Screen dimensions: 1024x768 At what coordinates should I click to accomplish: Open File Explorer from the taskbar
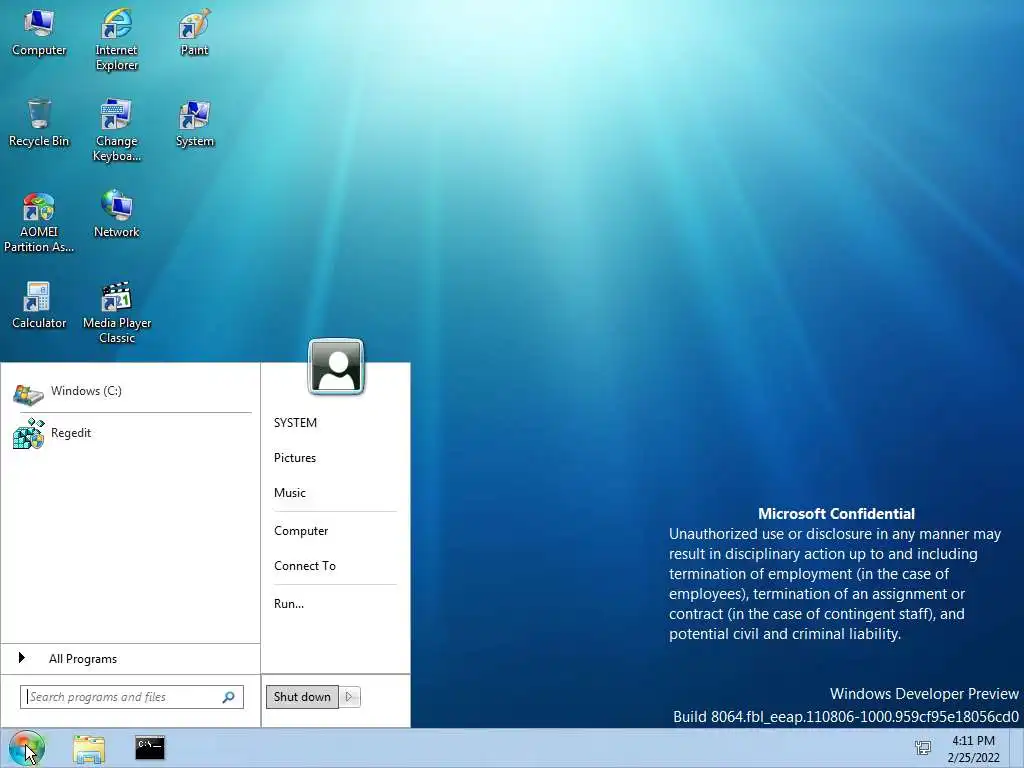[89, 749]
